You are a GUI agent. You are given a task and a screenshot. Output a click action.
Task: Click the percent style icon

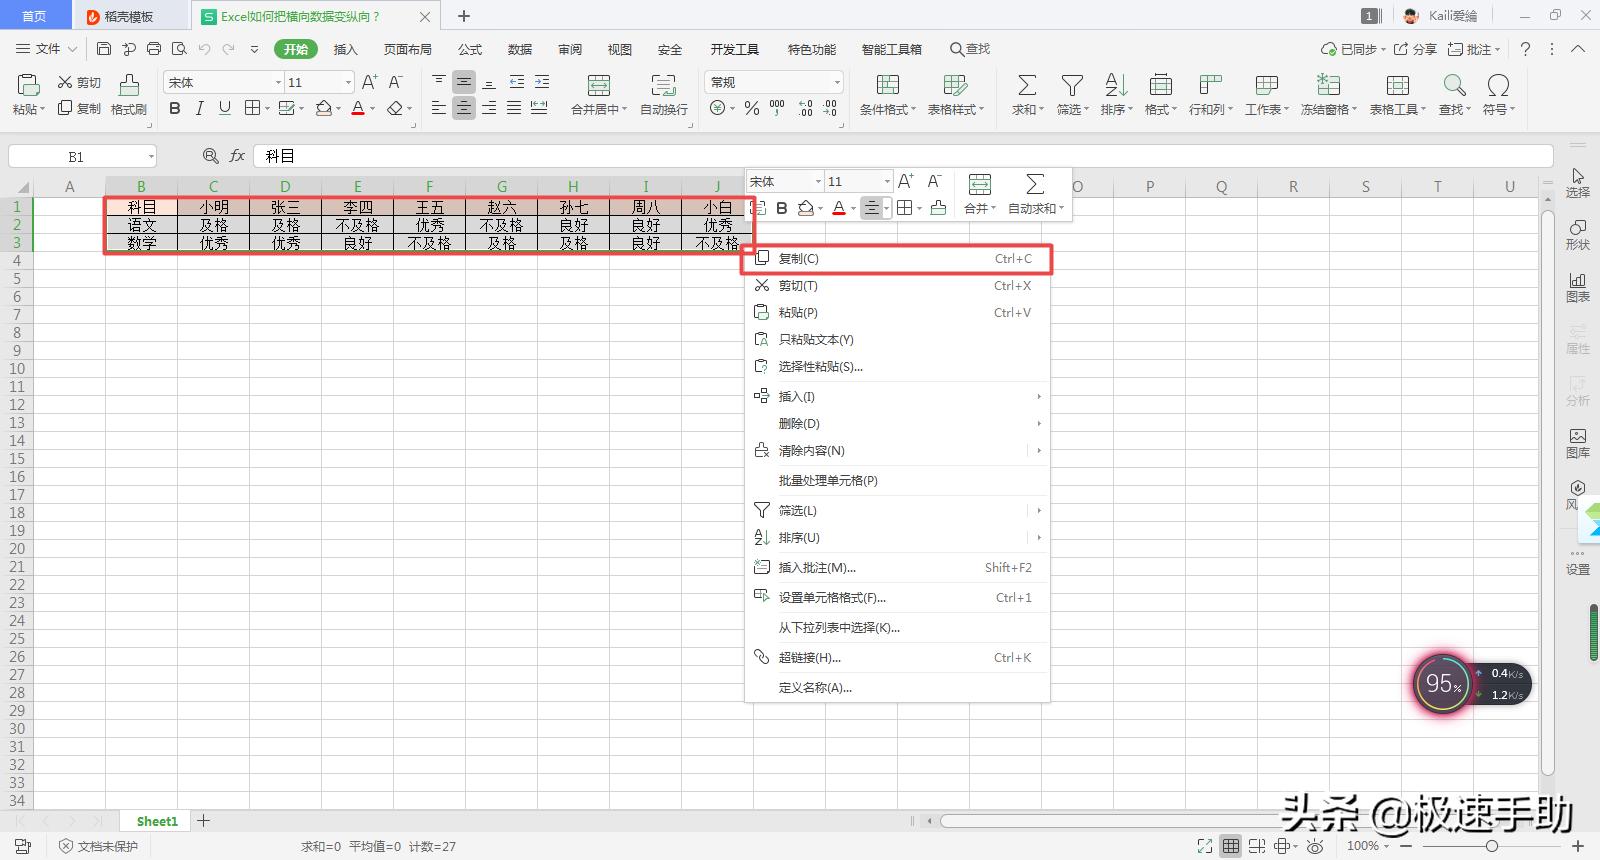752,108
